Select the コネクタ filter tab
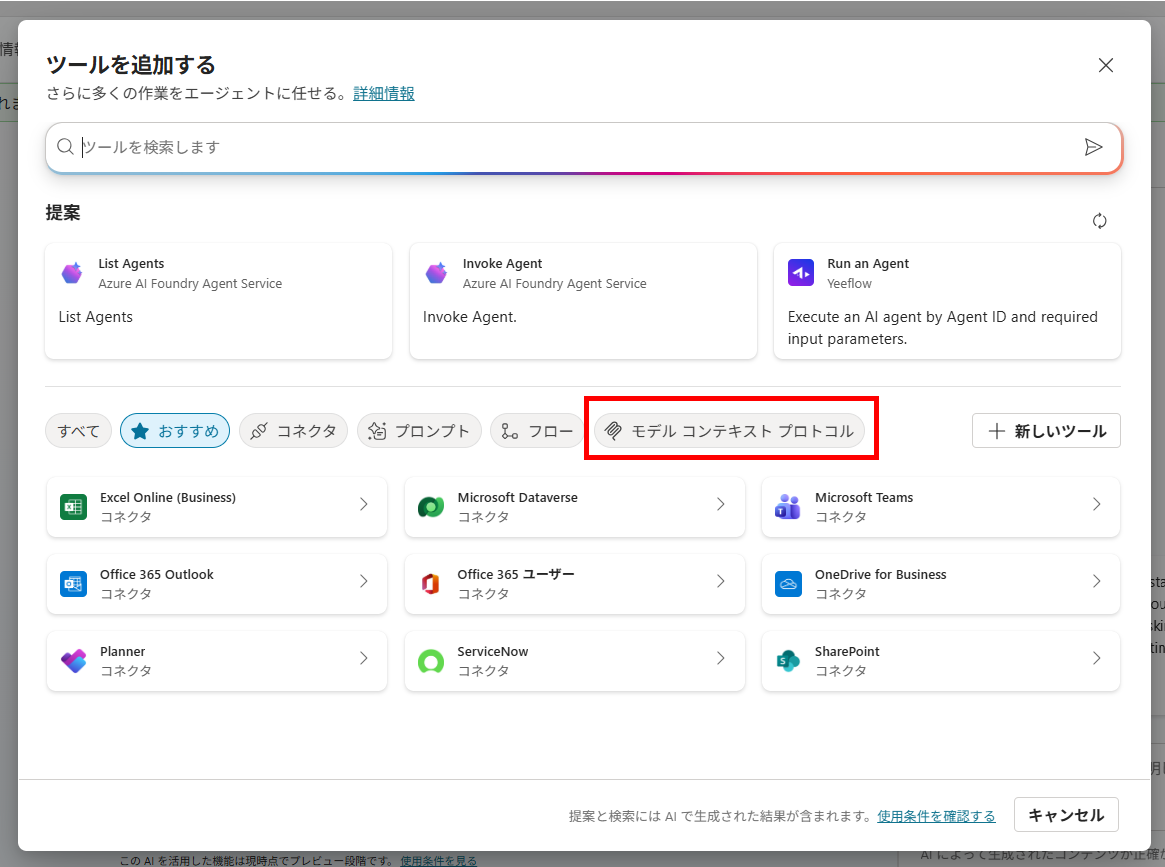This screenshot has height=867, width=1165. [293, 431]
